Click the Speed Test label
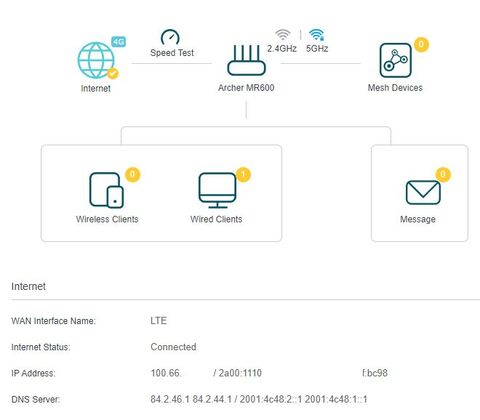The width and height of the screenshot is (480, 420). pyautogui.click(x=172, y=53)
